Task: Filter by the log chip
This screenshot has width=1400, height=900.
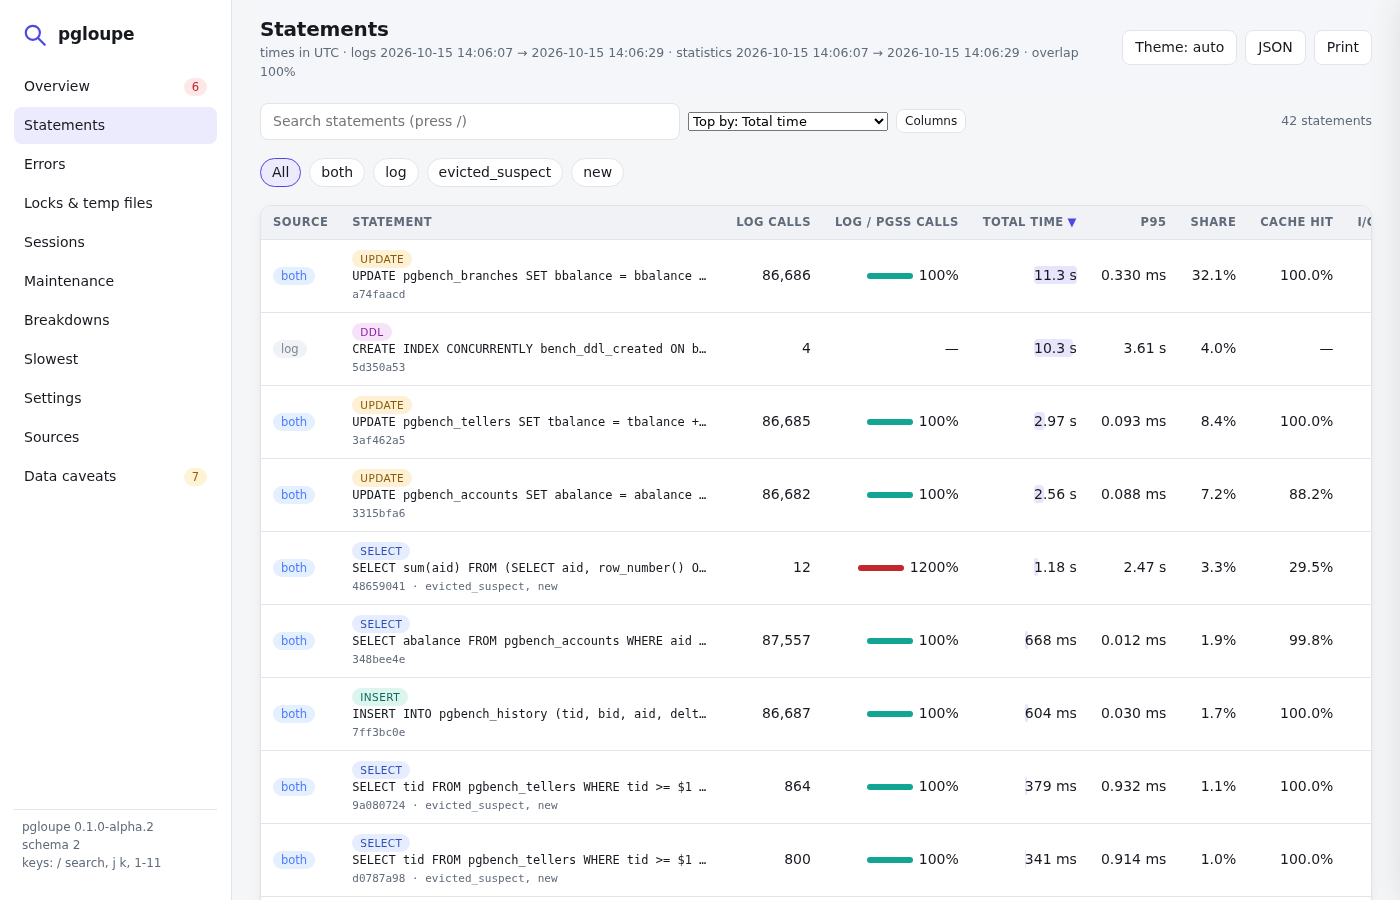Action: [396, 172]
